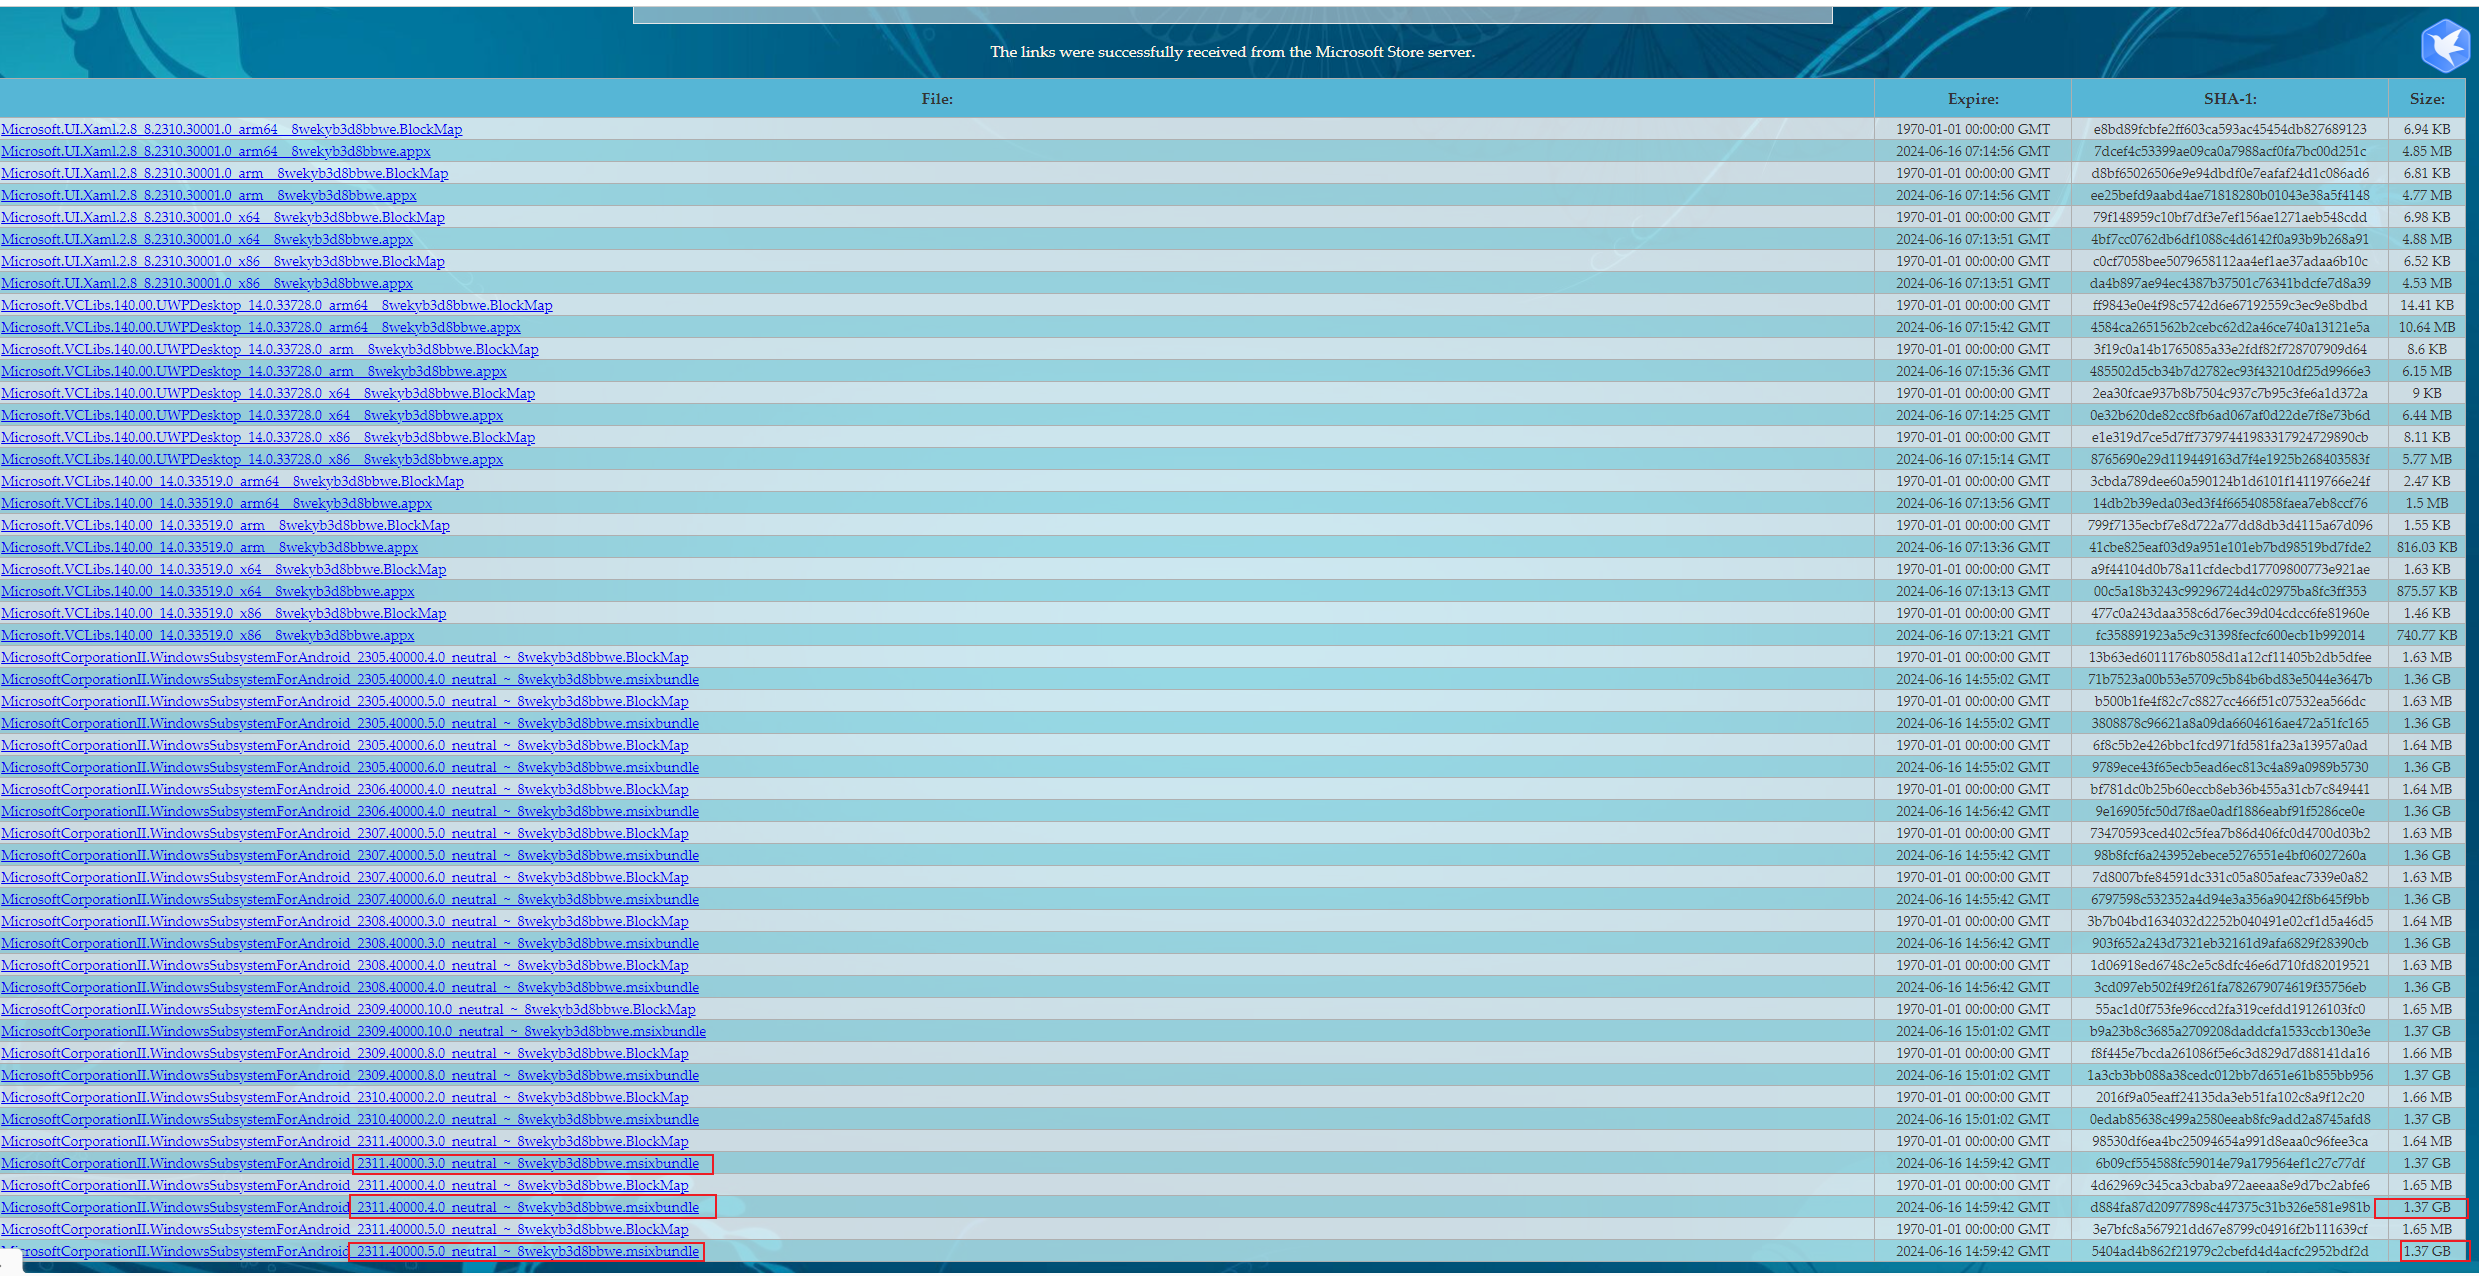Click VCLibs.140.00 14.0.33519.0 x64 appx link
Screen dimensions: 2479x1276
coord(207,591)
